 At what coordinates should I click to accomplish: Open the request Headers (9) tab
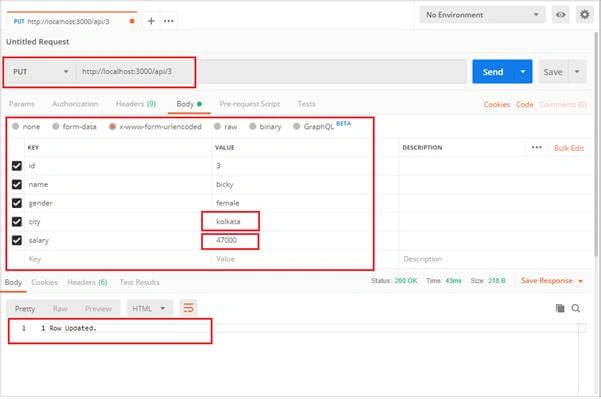click(x=136, y=104)
